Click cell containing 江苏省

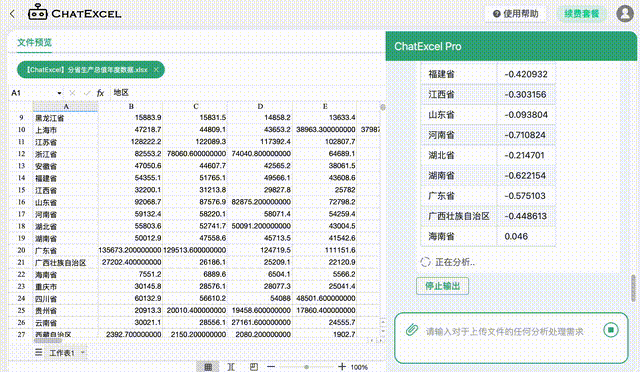65,142
